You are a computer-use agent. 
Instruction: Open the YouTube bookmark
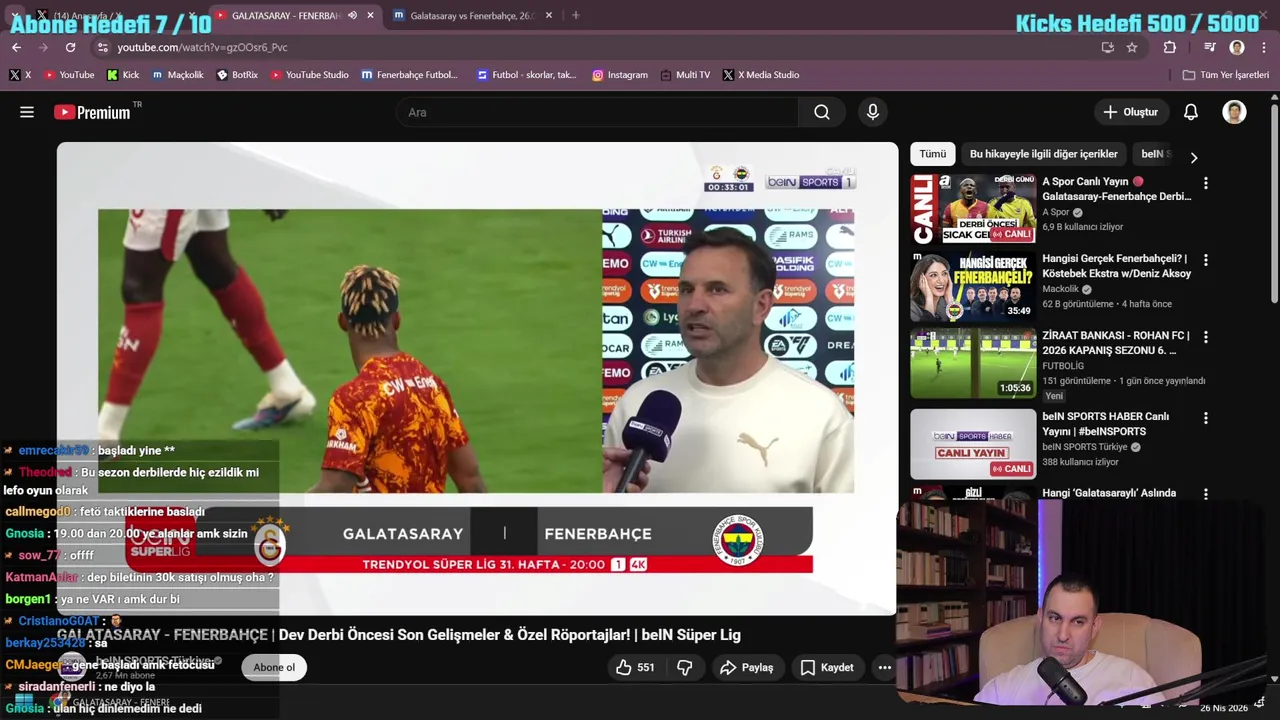68,75
